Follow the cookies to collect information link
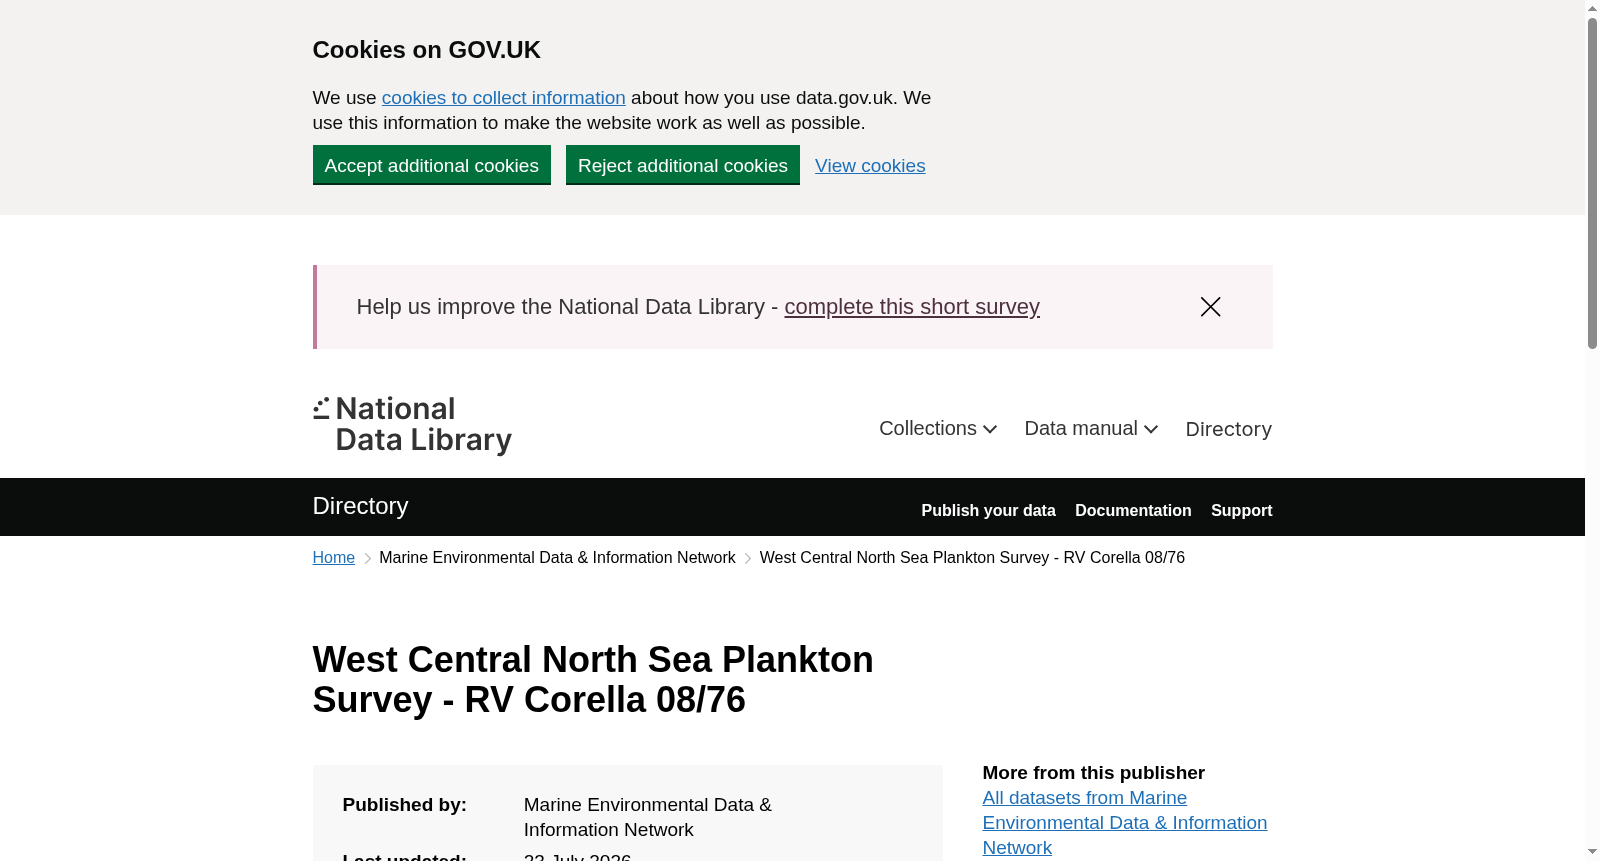1600x861 pixels. click(x=504, y=98)
